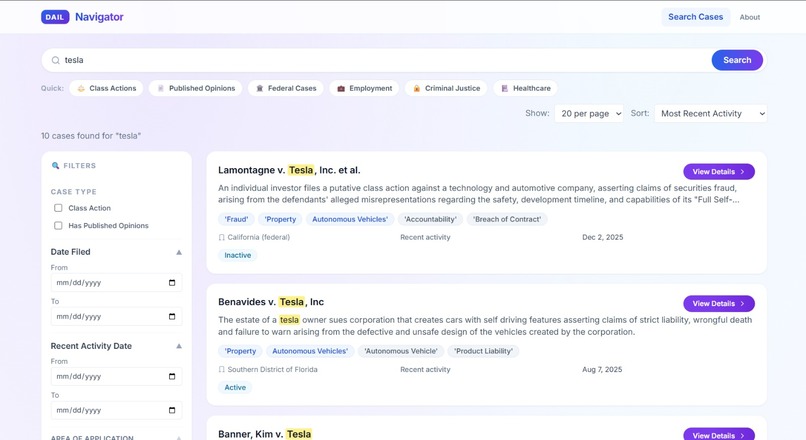Click 'Accountability' tag
806x440 pixels.
tap(430, 219)
